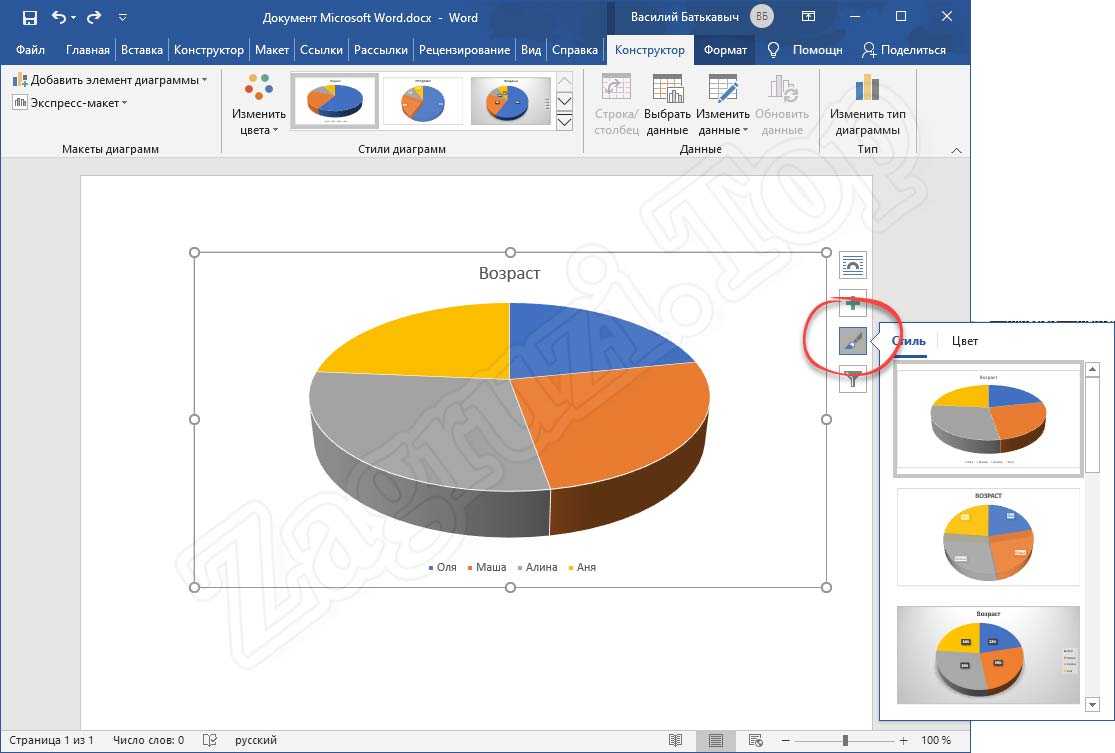Open the Рассылки tab

[380, 50]
